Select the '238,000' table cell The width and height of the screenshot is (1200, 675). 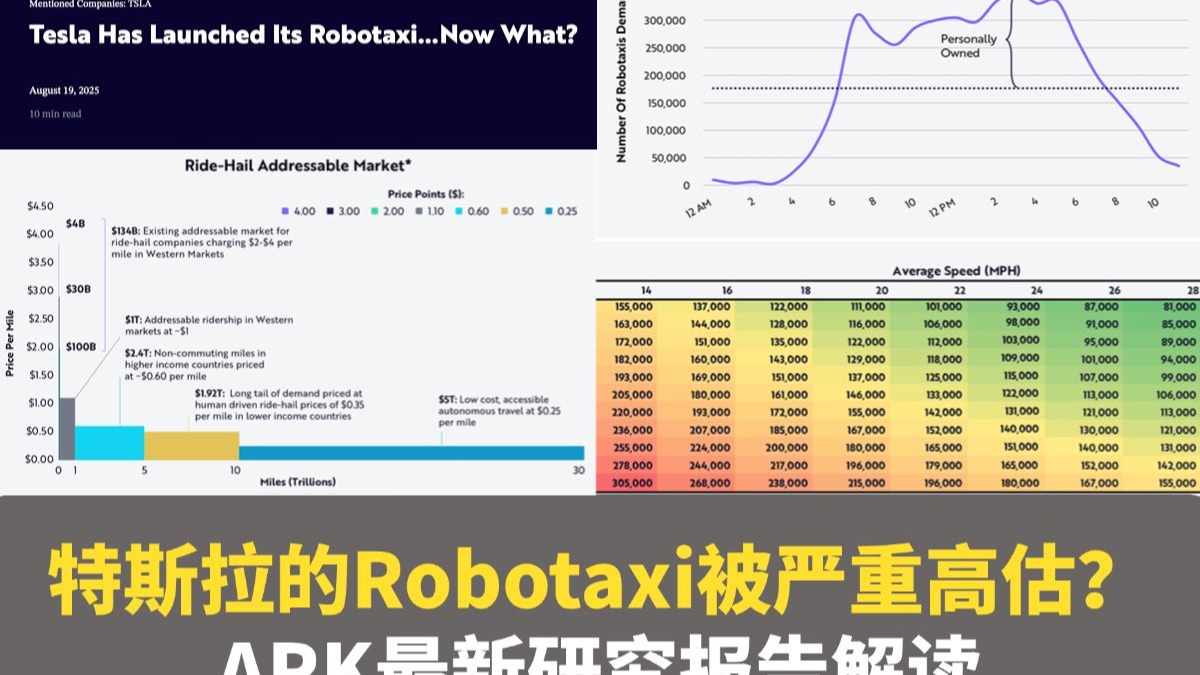click(787, 483)
